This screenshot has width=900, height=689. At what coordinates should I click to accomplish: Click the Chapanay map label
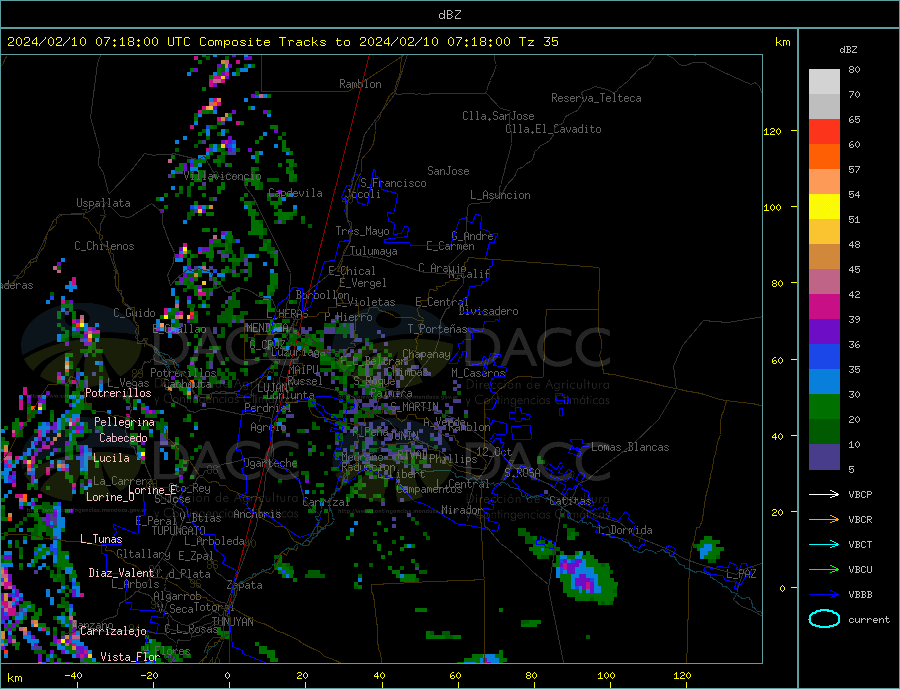tap(426, 354)
